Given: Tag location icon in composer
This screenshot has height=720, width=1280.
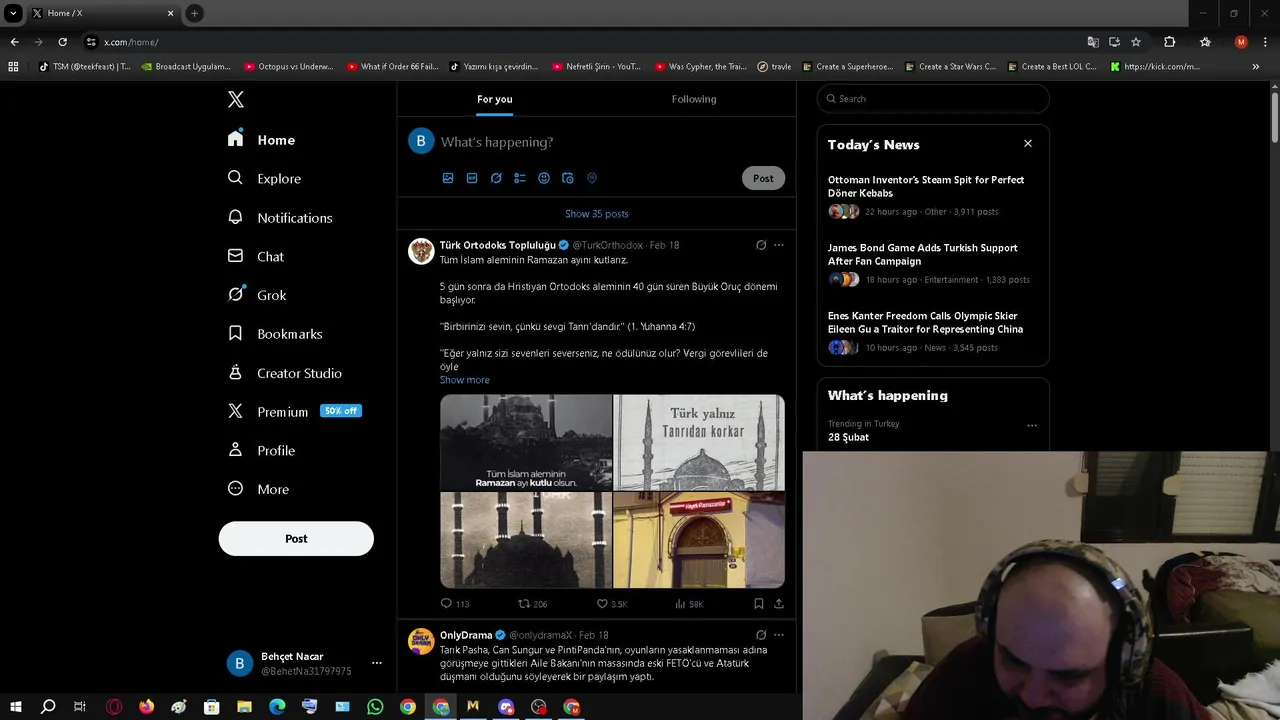Looking at the screenshot, I should (592, 178).
